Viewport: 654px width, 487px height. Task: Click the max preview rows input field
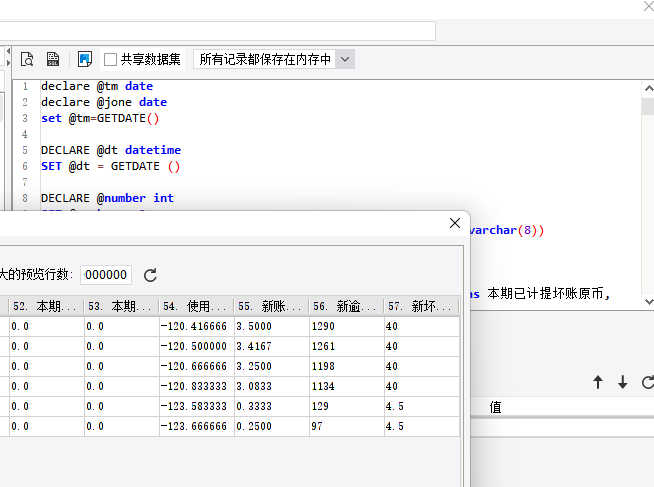pyautogui.click(x=106, y=275)
